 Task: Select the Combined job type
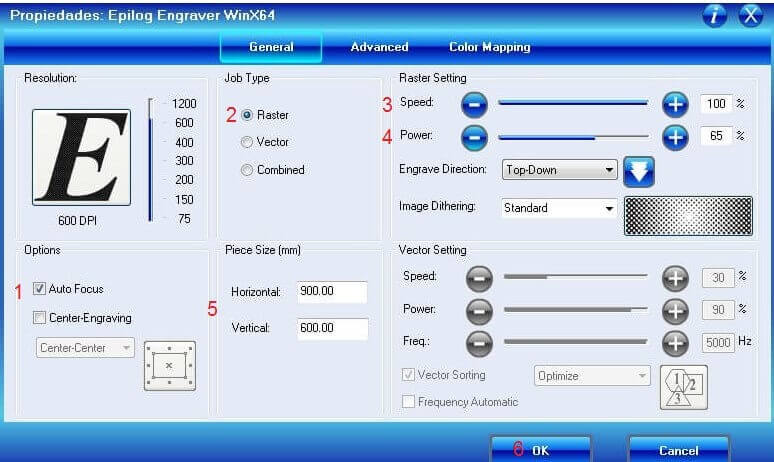[247, 170]
